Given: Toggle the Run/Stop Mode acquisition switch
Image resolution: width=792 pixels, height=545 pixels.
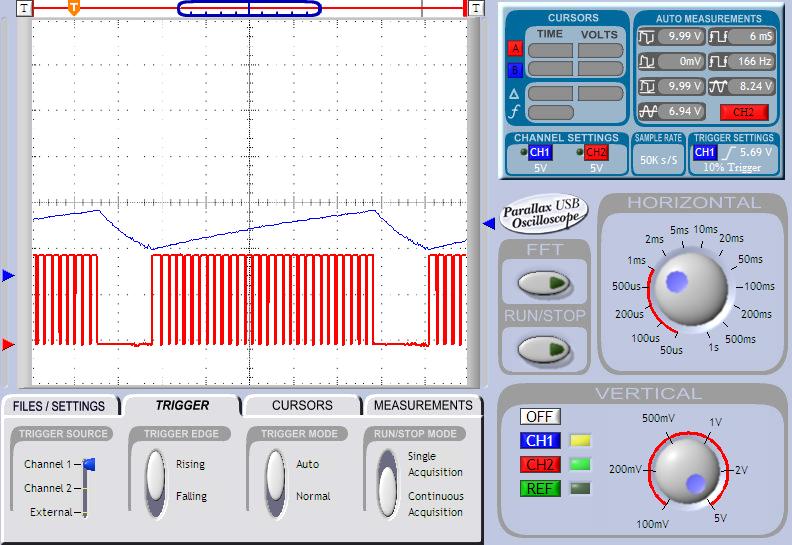Looking at the screenshot, I should click(x=387, y=485).
